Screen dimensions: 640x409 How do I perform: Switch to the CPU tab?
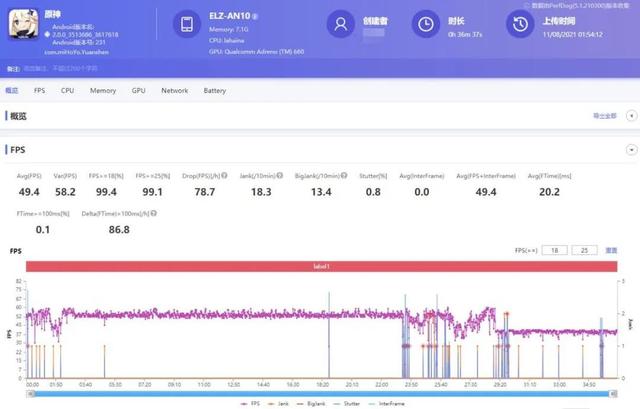[67, 91]
